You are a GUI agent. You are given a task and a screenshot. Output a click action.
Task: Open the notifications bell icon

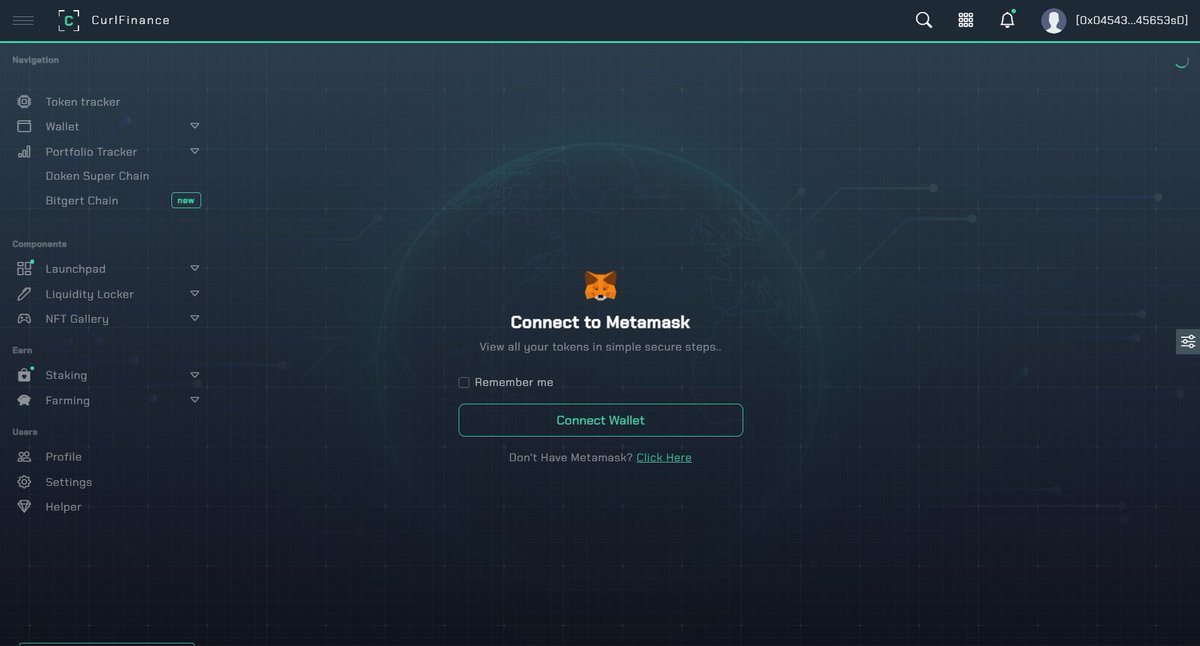click(1007, 20)
